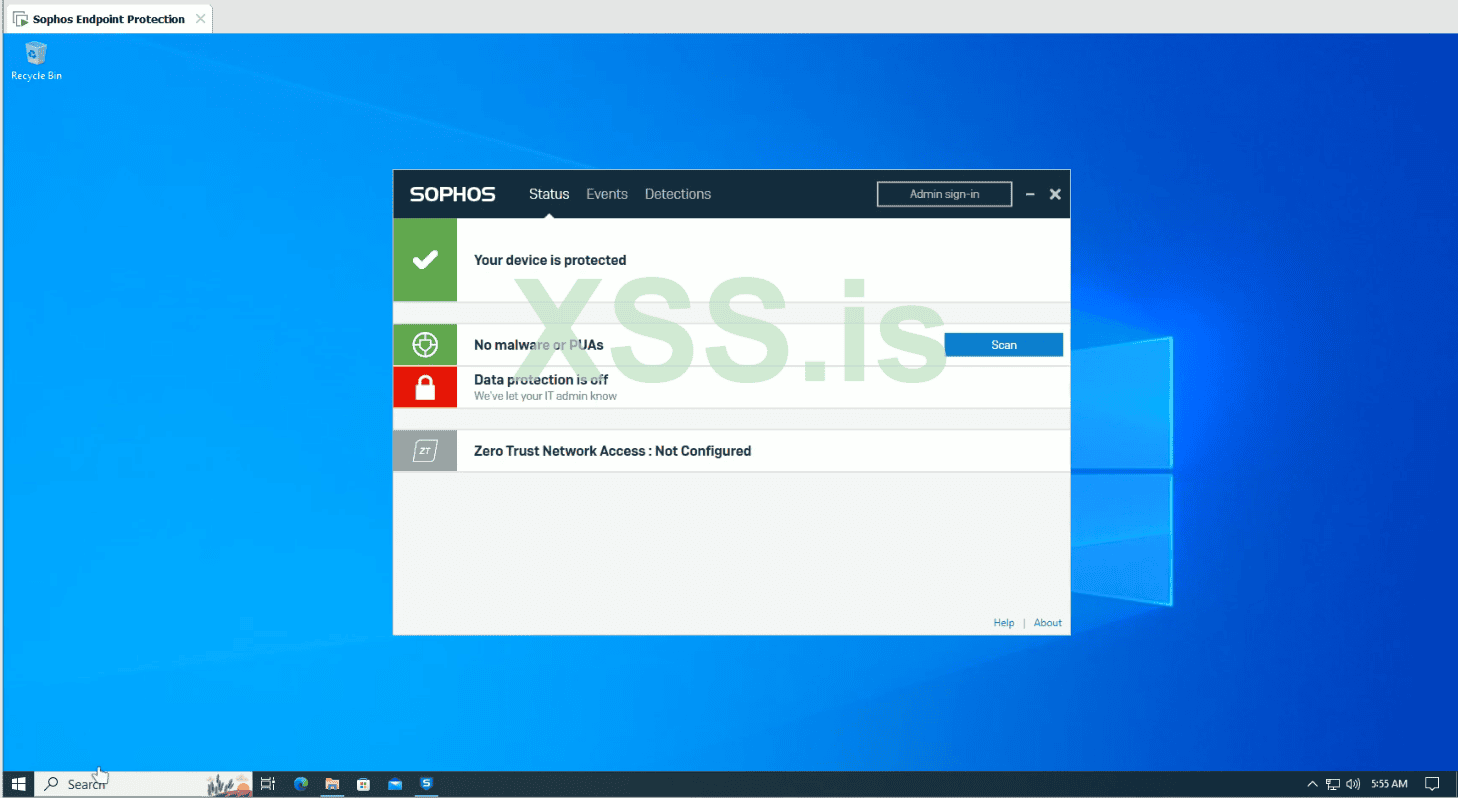1458x798 pixels.
Task: Launch Microsoft Edge from the taskbar
Action: (x=301, y=784)
